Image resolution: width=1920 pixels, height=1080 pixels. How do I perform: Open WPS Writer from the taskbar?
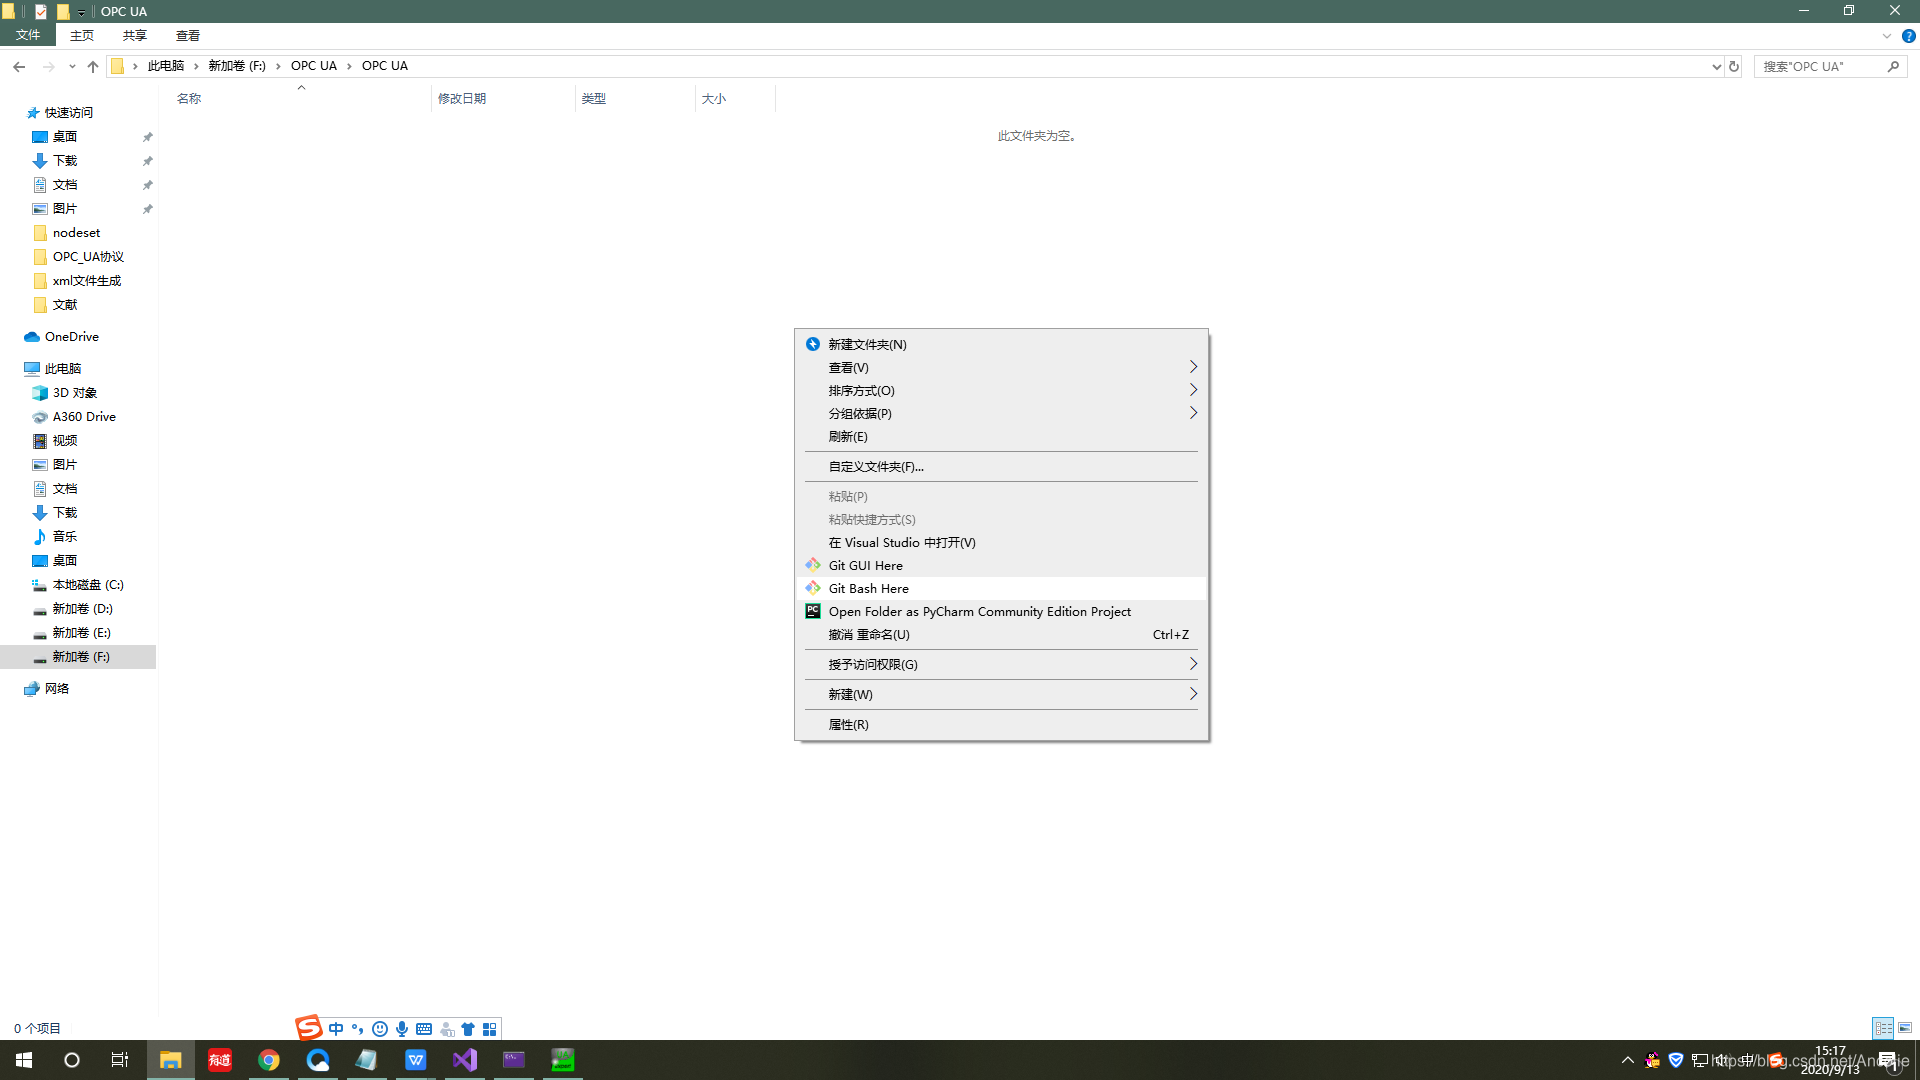(416, 1060)
